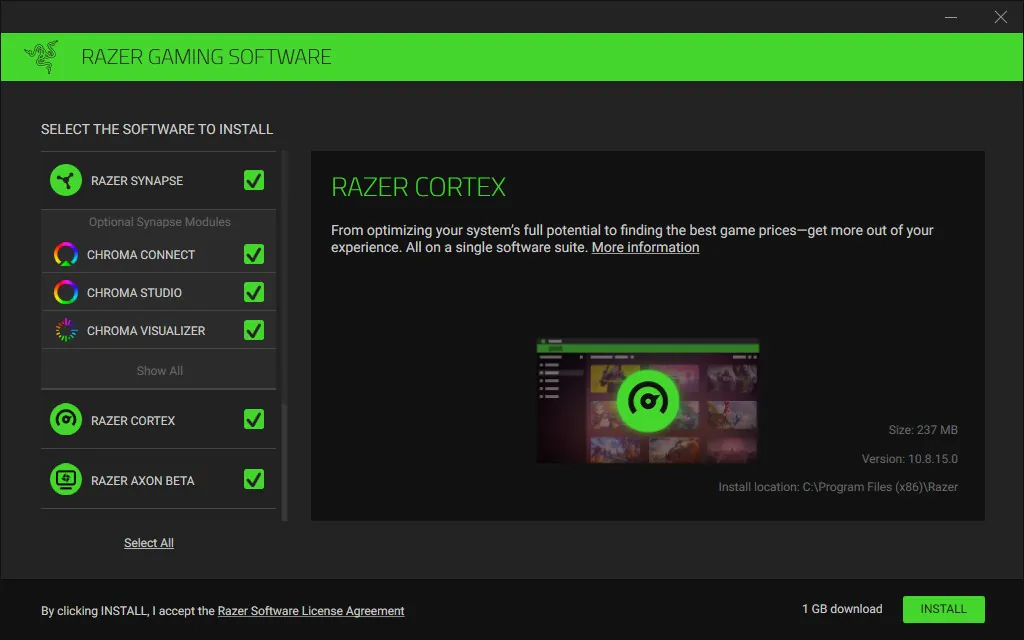
Task: Open the Razer Software License Agreement
Action: point(311,611)
